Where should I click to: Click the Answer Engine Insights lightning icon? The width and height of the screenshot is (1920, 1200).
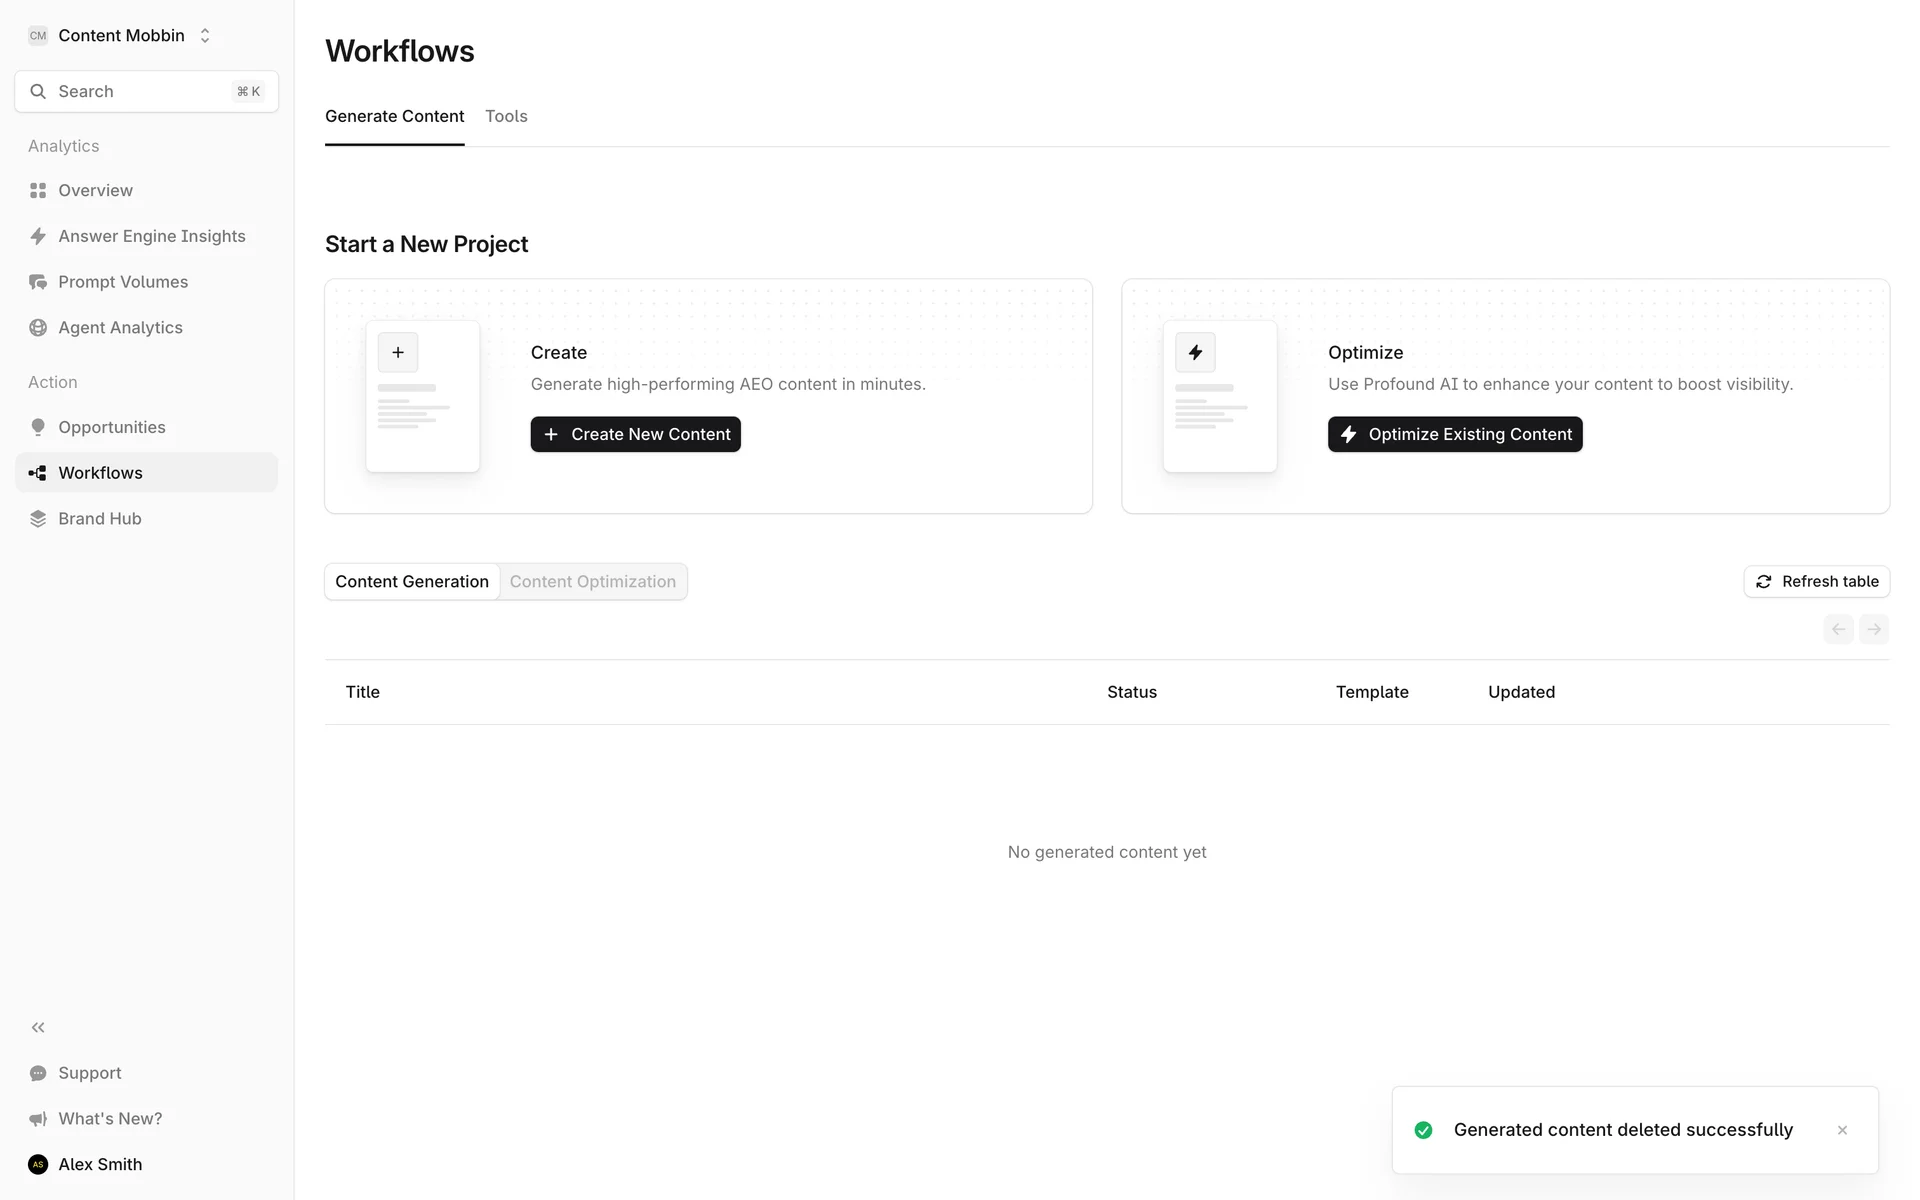click(38, 236)
